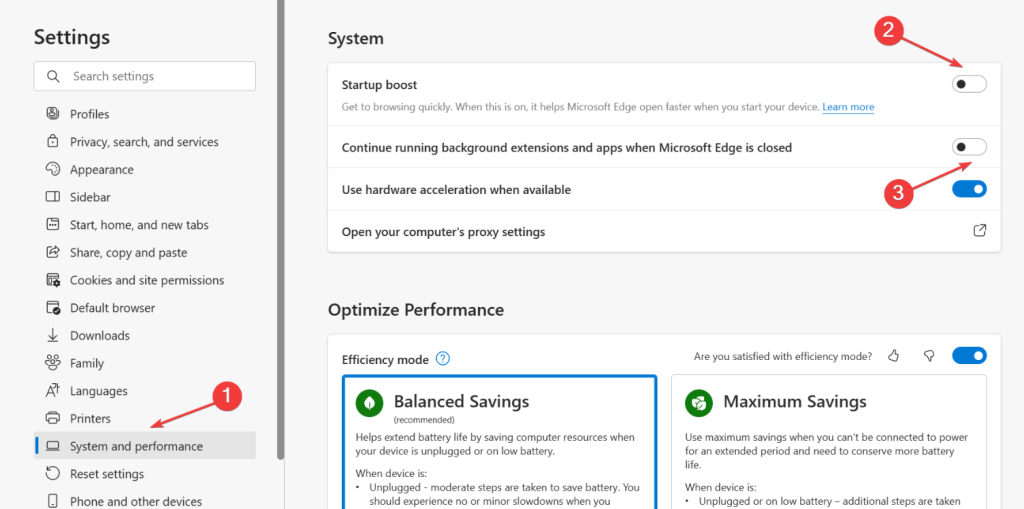Click the Learn more link
The width and height of the screenshot is (1024, 509).
pos(848,107)
